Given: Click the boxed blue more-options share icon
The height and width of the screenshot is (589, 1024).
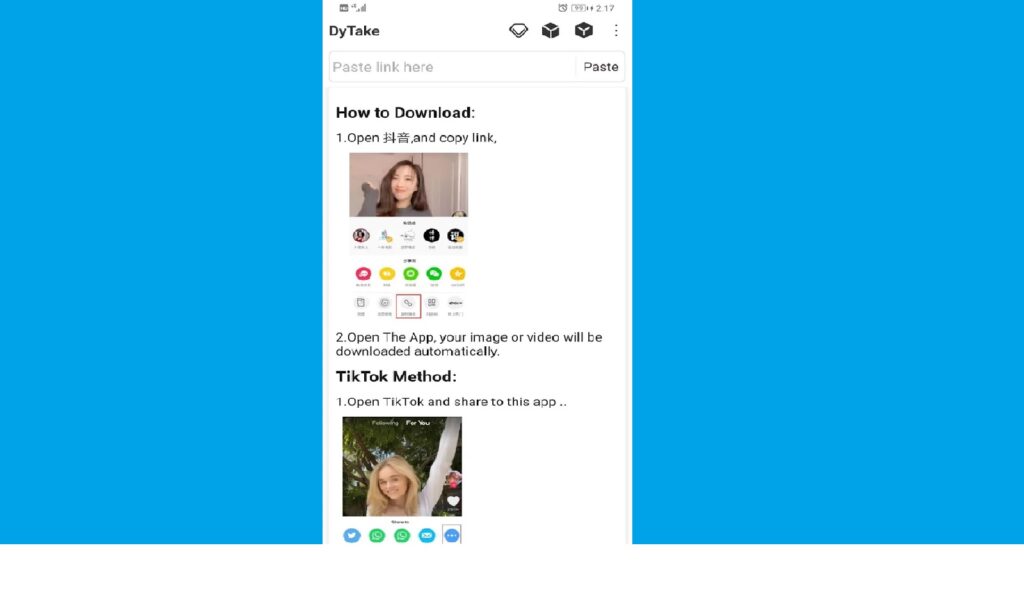Looking at the screenshot, I should pyautogui.click(x=452, y=536).
